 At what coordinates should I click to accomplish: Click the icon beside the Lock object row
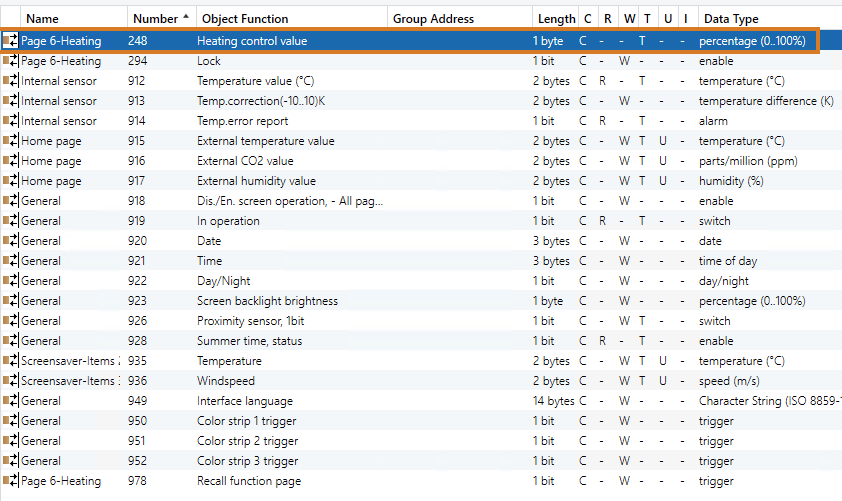pyautogui.click(x=11, y=61)
